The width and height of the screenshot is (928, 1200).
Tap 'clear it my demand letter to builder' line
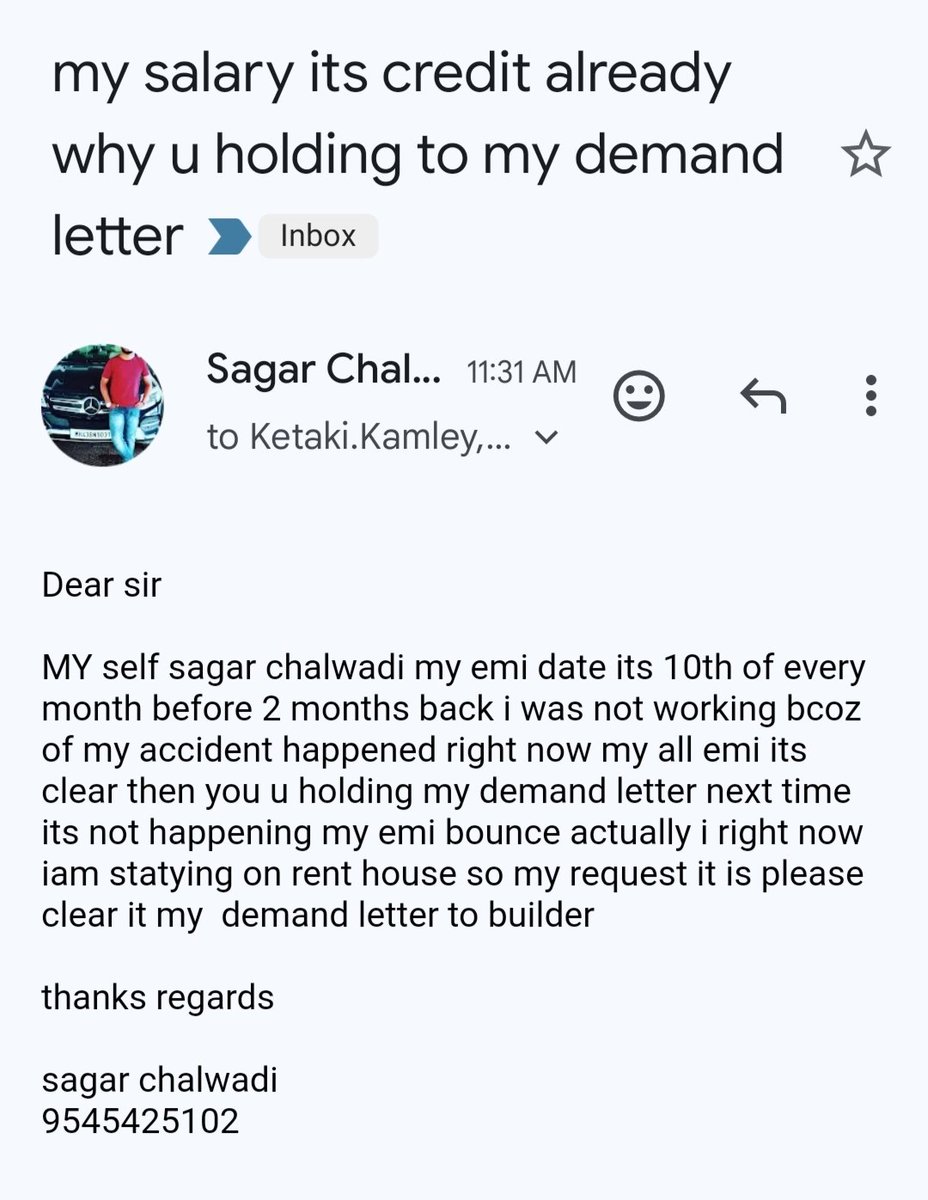point(318,914)
